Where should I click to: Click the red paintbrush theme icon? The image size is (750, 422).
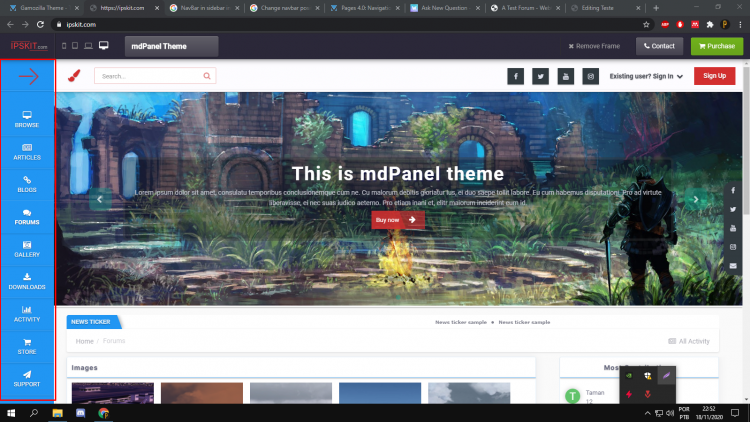click(x=74, y=76)
